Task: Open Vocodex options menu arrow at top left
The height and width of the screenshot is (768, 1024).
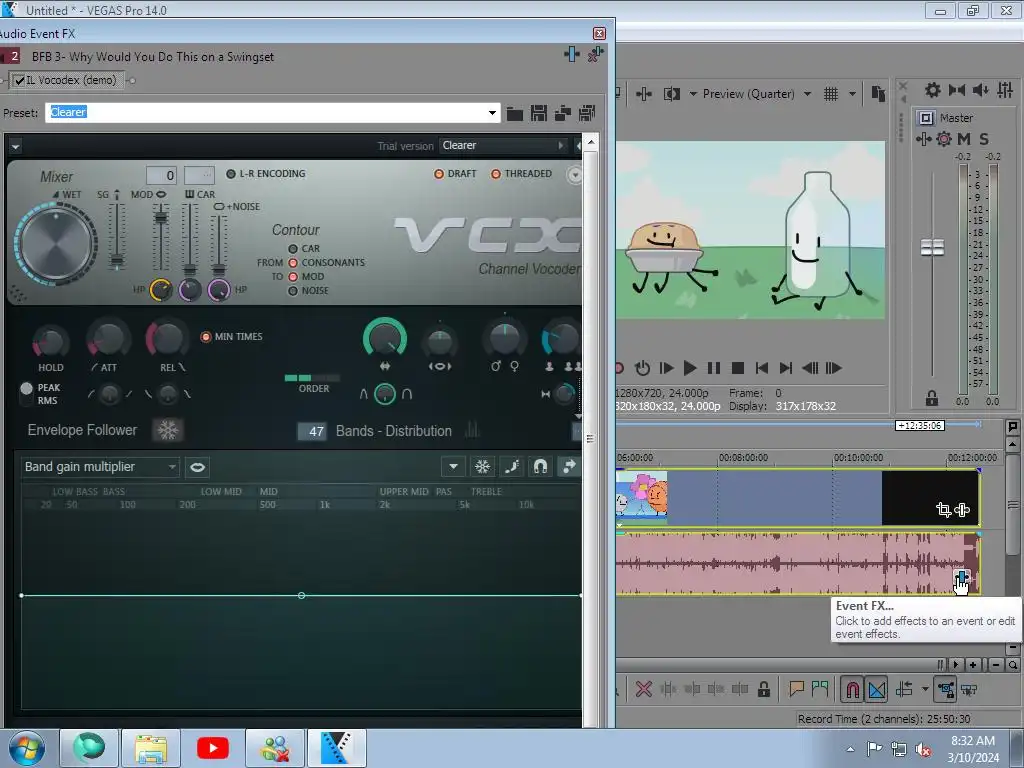Action: pos(15,146)
